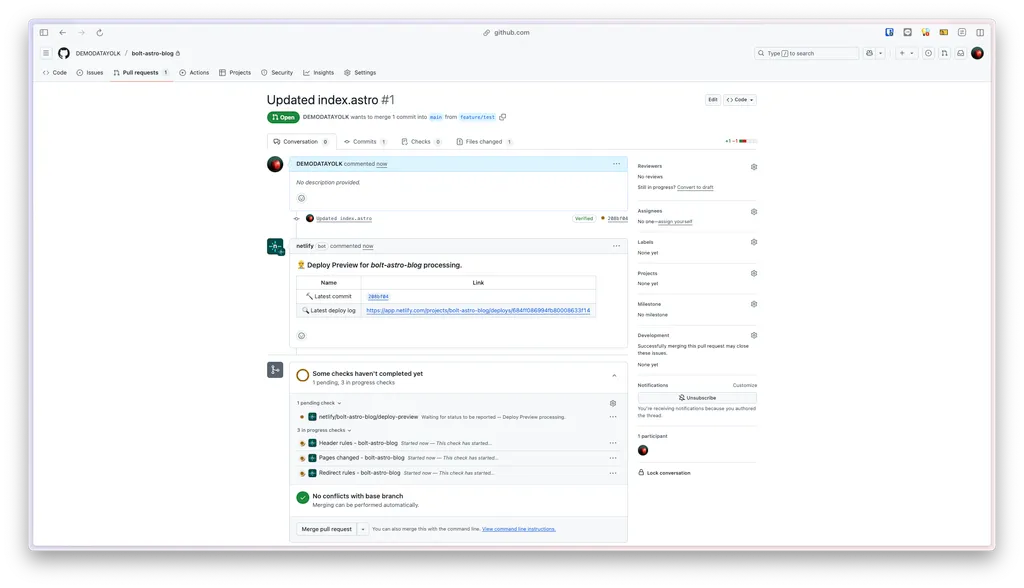Viewport: 1024px width, 588px height.
Task: Open options for Redirect rules check
Action: [613, 473]
